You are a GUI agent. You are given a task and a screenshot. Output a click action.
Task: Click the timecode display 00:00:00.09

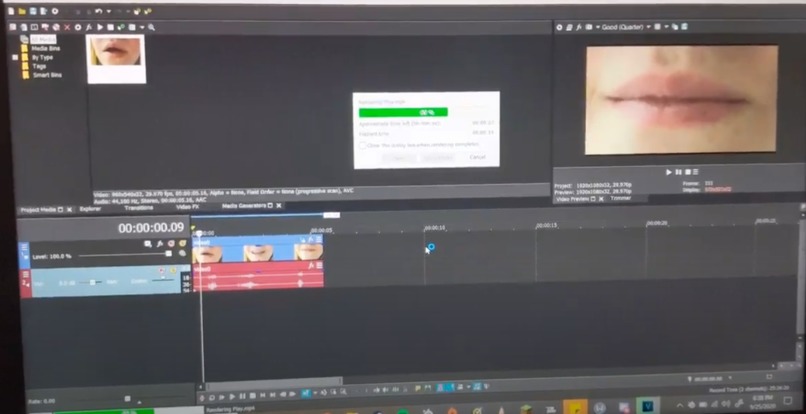[x=151, y=228]
